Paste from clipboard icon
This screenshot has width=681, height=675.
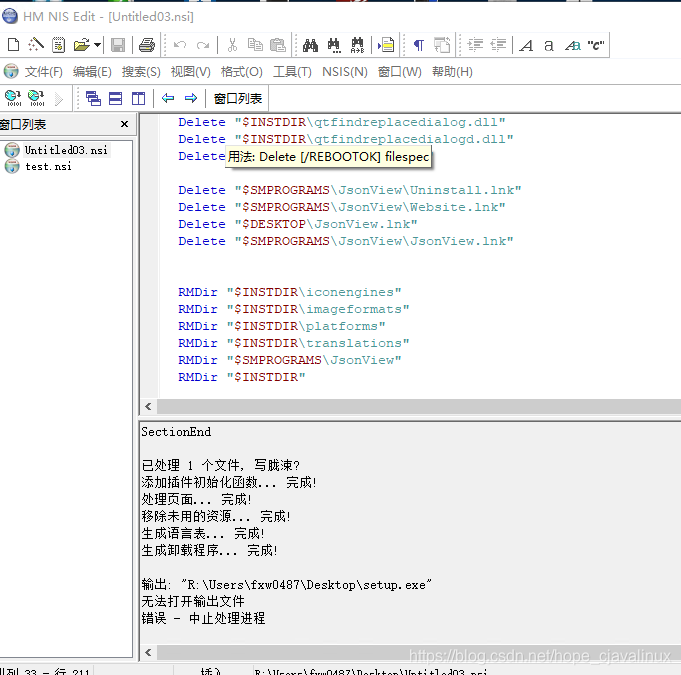[x=278, y=45]
